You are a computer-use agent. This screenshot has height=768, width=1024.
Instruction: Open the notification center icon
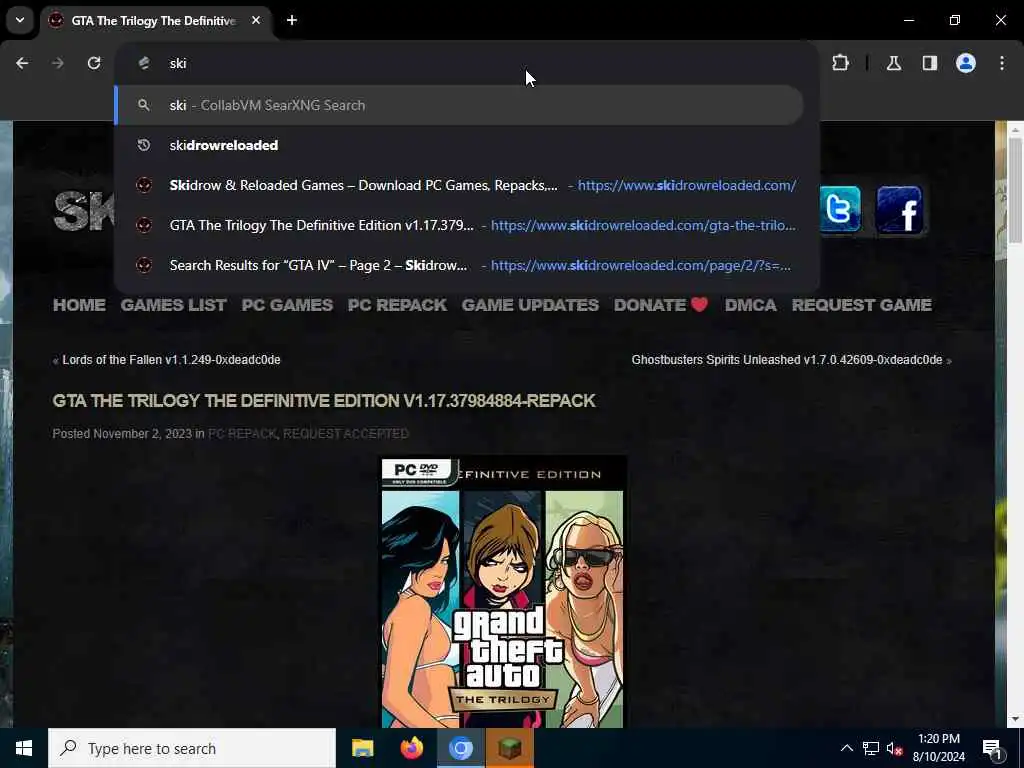[993, 748]
